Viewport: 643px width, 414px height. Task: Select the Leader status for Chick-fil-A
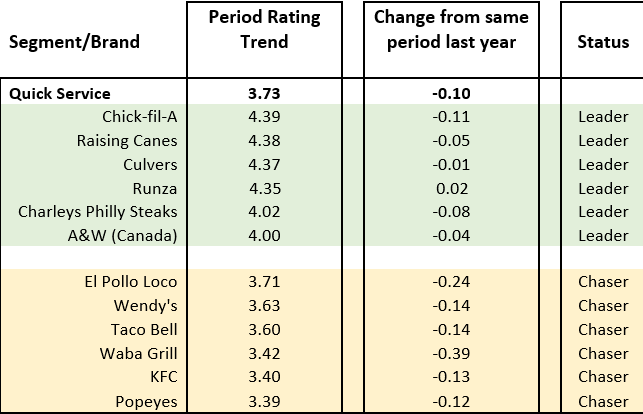[603, 117]
